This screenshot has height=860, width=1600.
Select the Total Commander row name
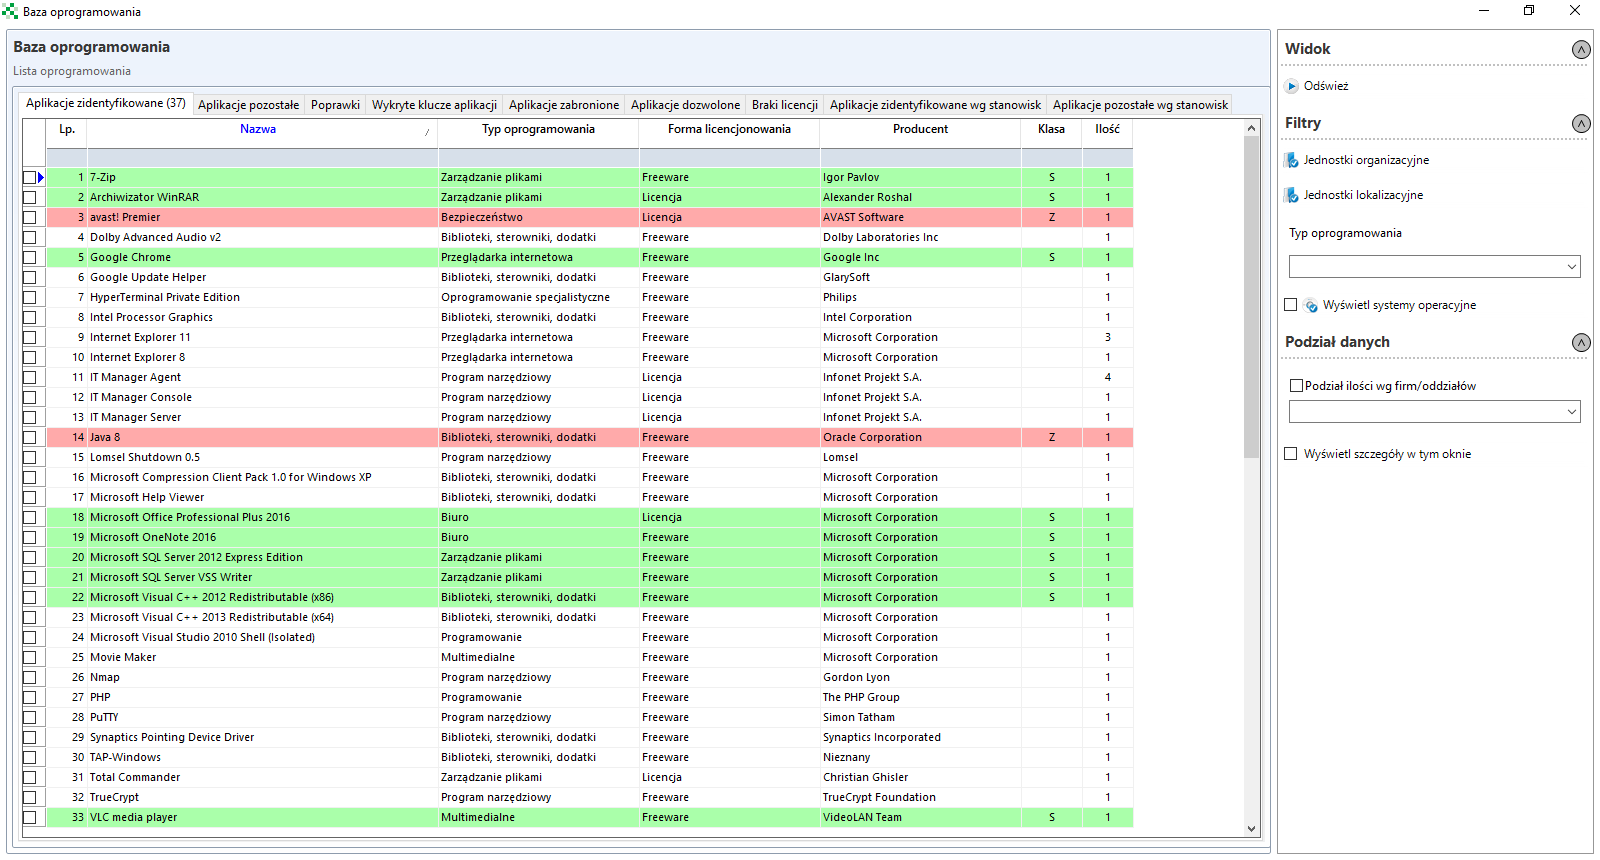point(135,777)
